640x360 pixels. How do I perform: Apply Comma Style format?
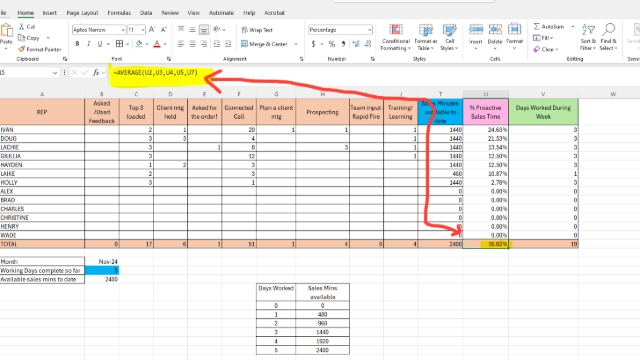343,44
